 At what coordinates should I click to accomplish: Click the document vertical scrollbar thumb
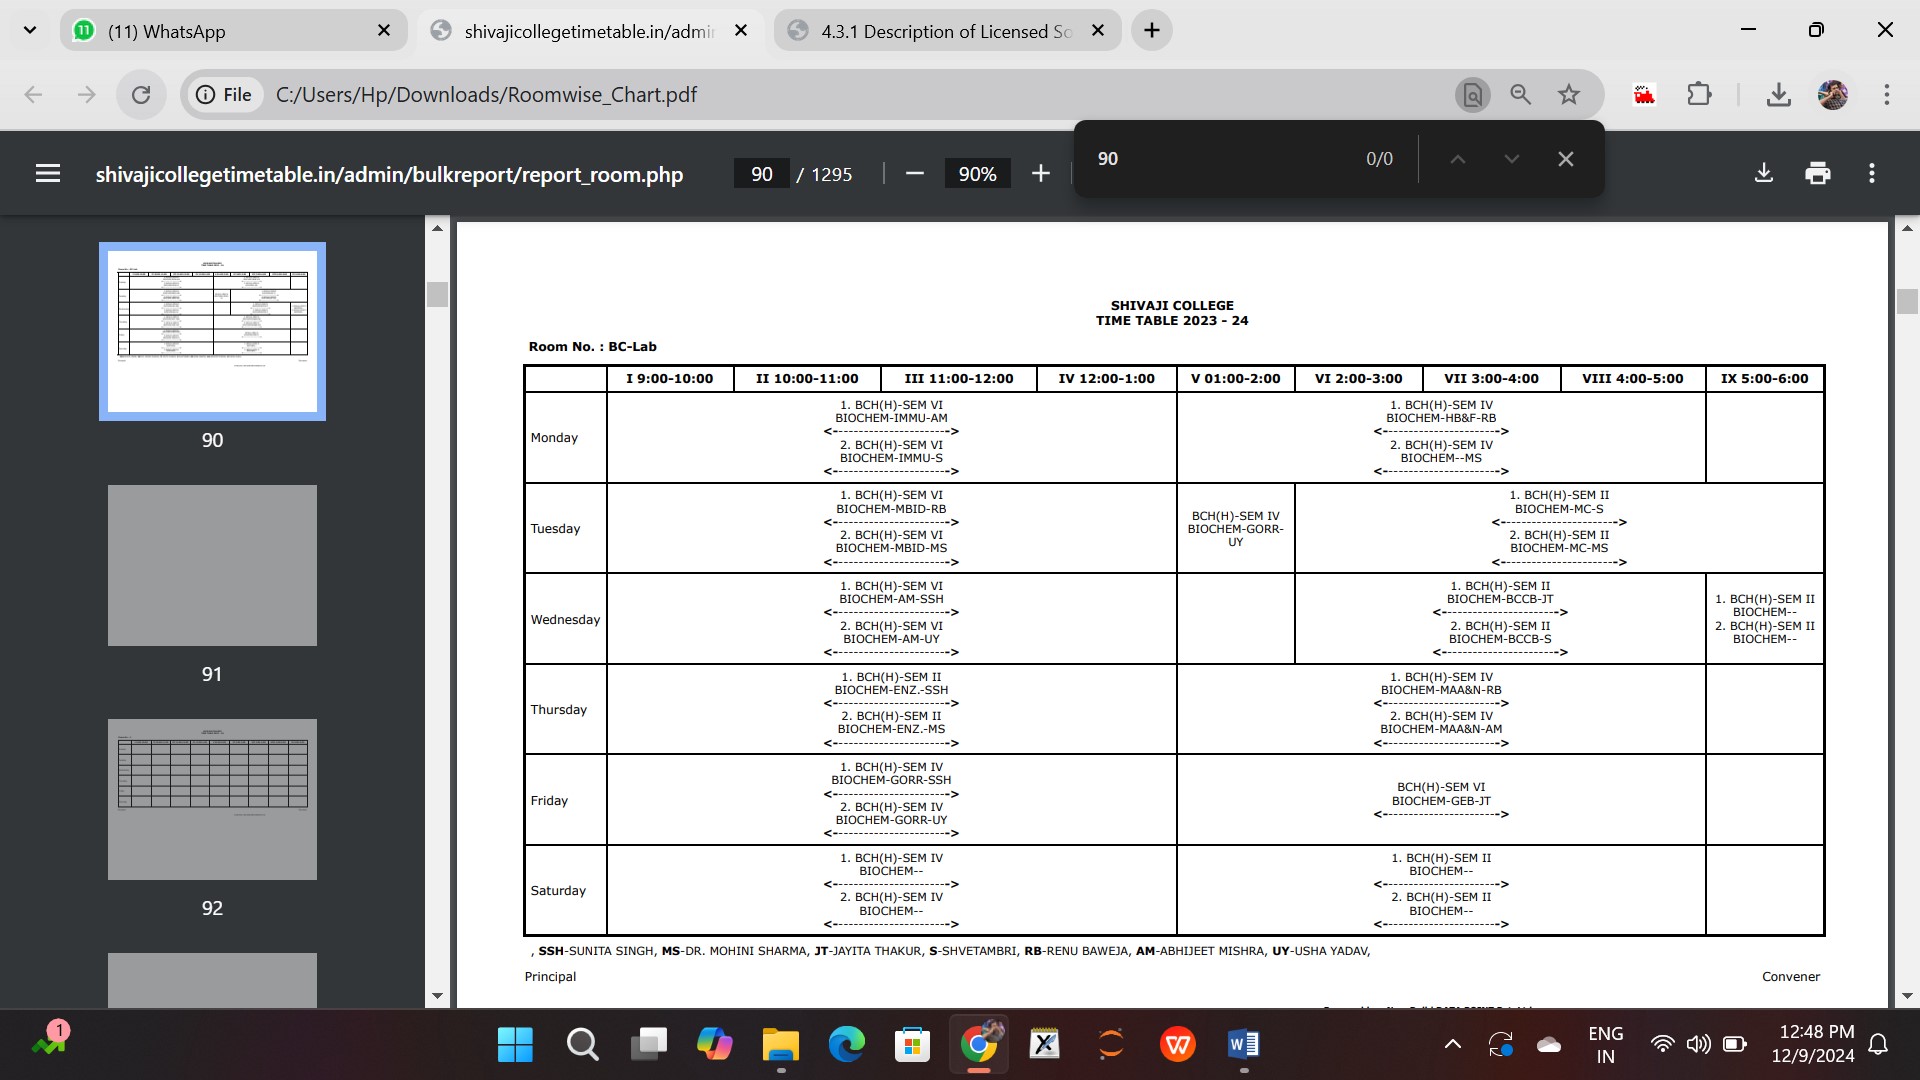(1907, 301)
